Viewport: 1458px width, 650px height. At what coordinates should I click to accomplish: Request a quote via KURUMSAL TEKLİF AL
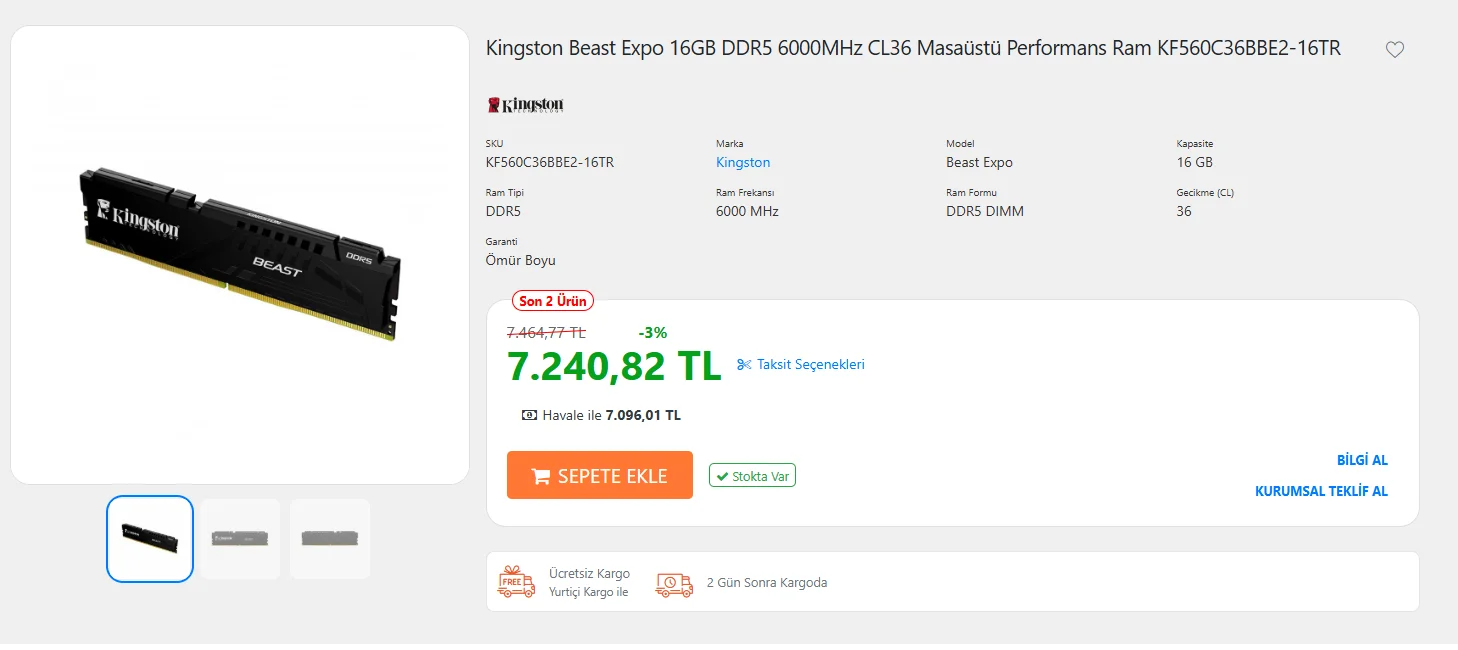1321,491
